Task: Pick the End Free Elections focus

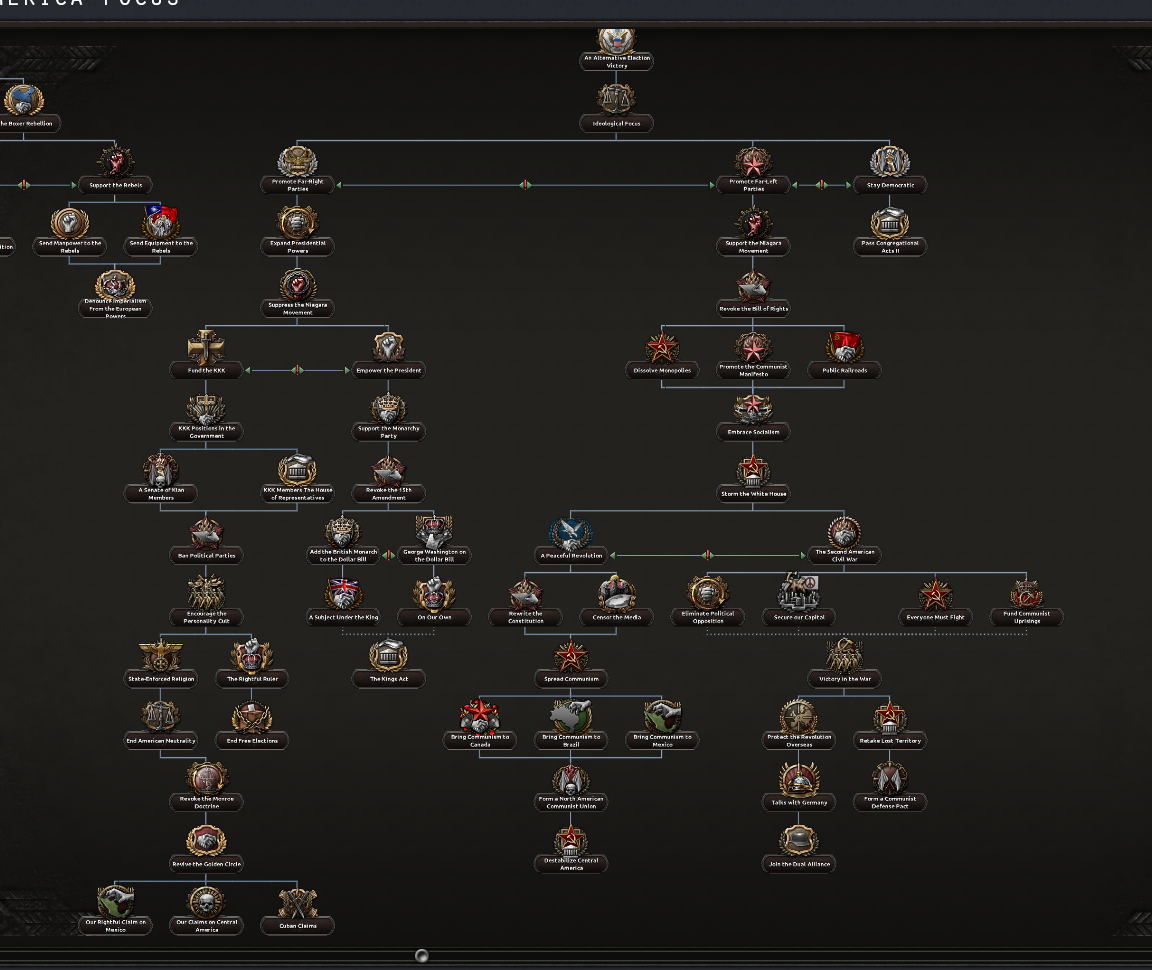Action: 252,726
